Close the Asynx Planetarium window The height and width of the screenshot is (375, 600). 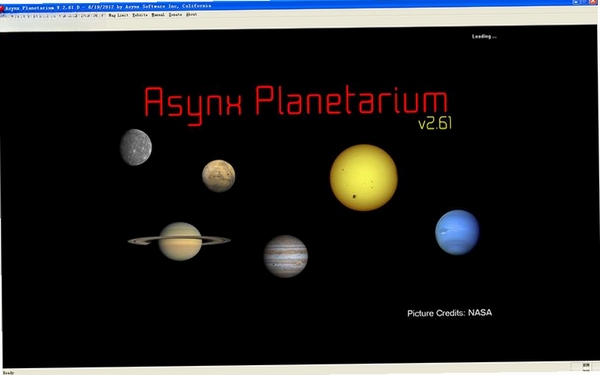(x=593, y=2)
